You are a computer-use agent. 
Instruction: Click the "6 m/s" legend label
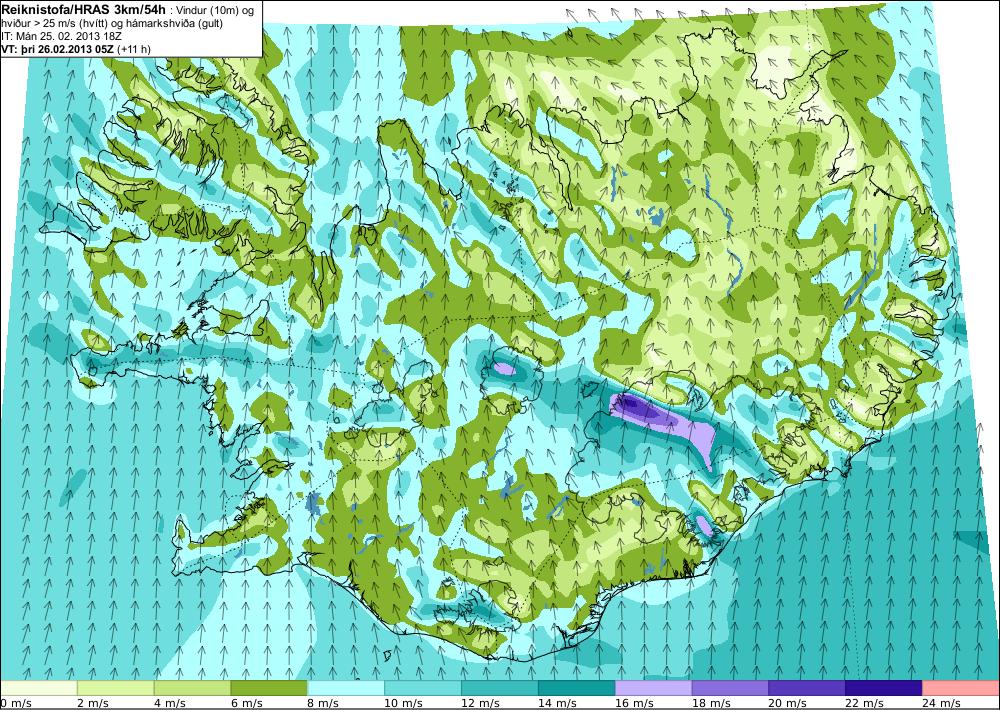[247, 703]
